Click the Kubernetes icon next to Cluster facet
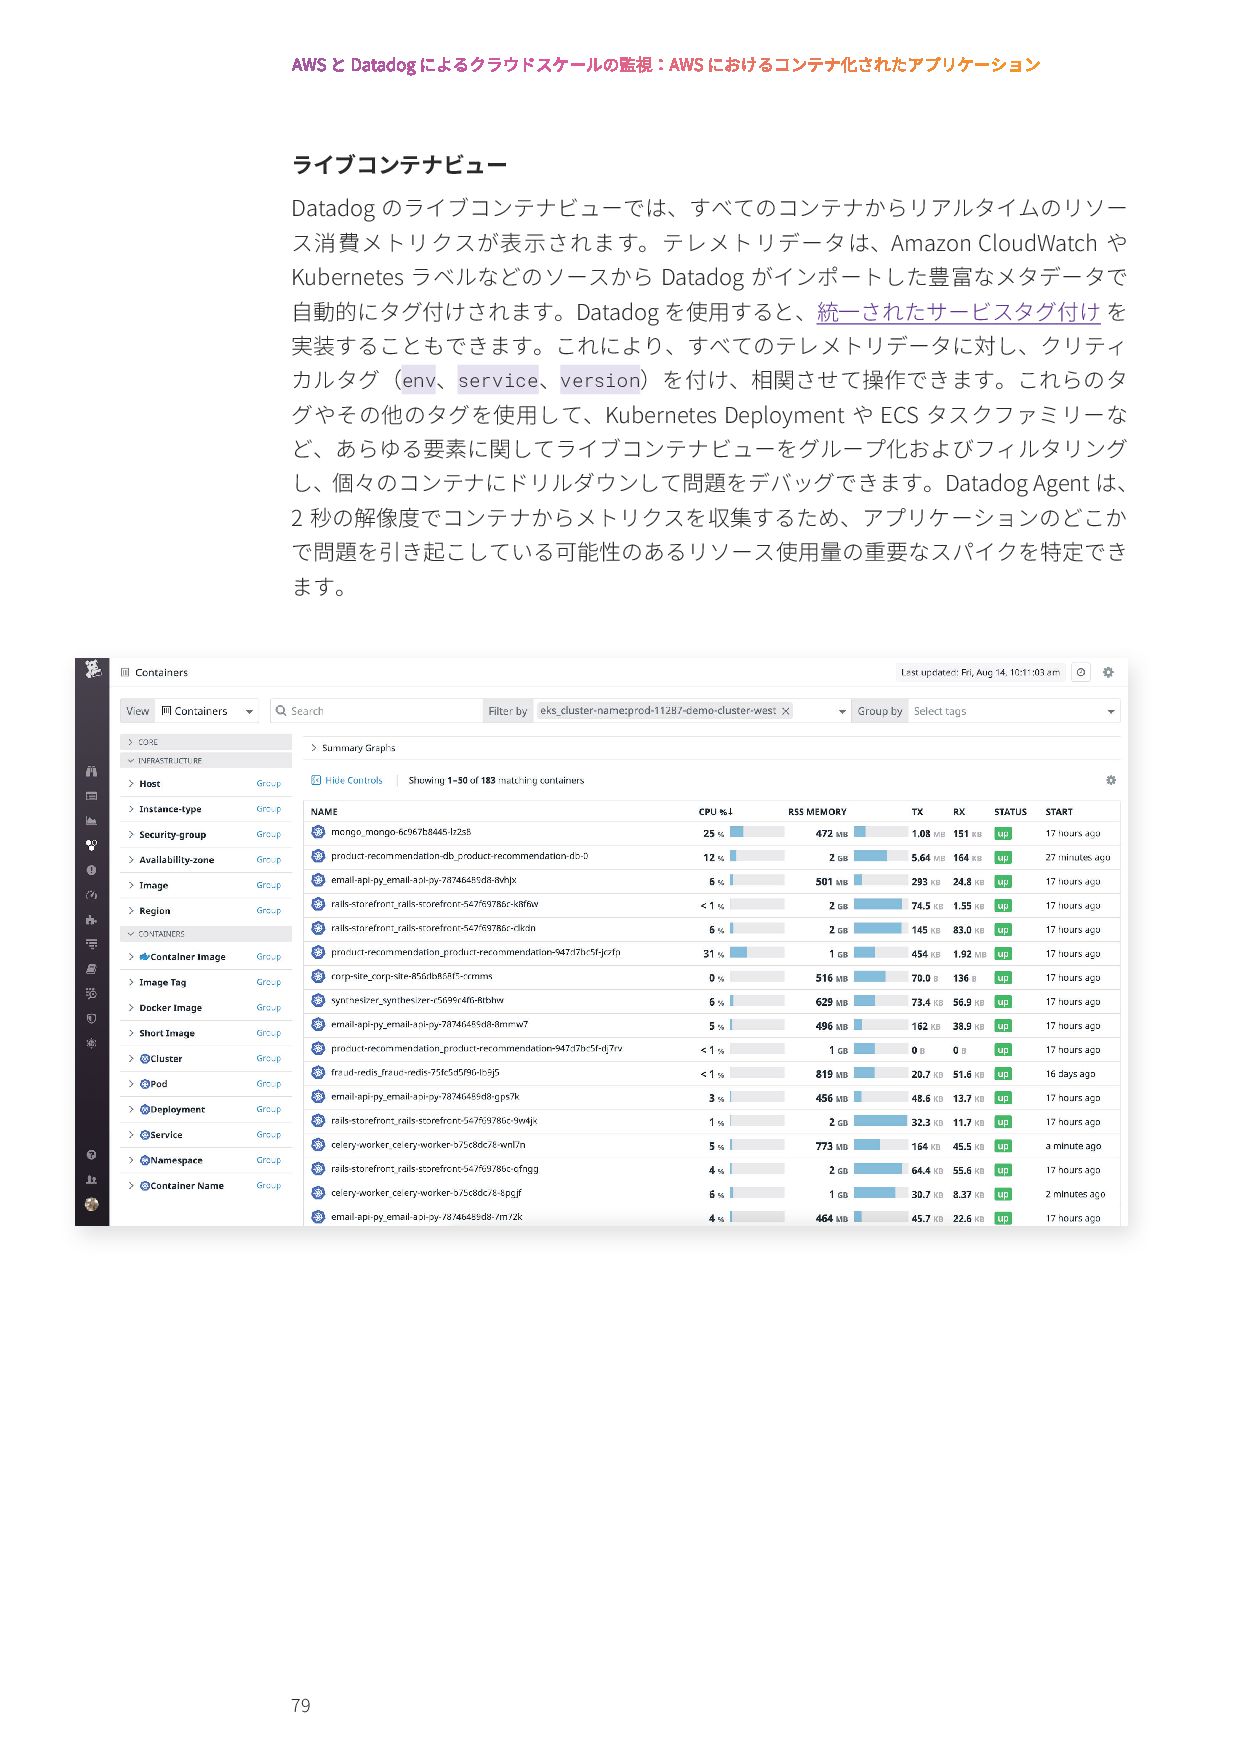This screenshot has height=1754, width=1240. pyautogui.click(x=145, y=1059)
